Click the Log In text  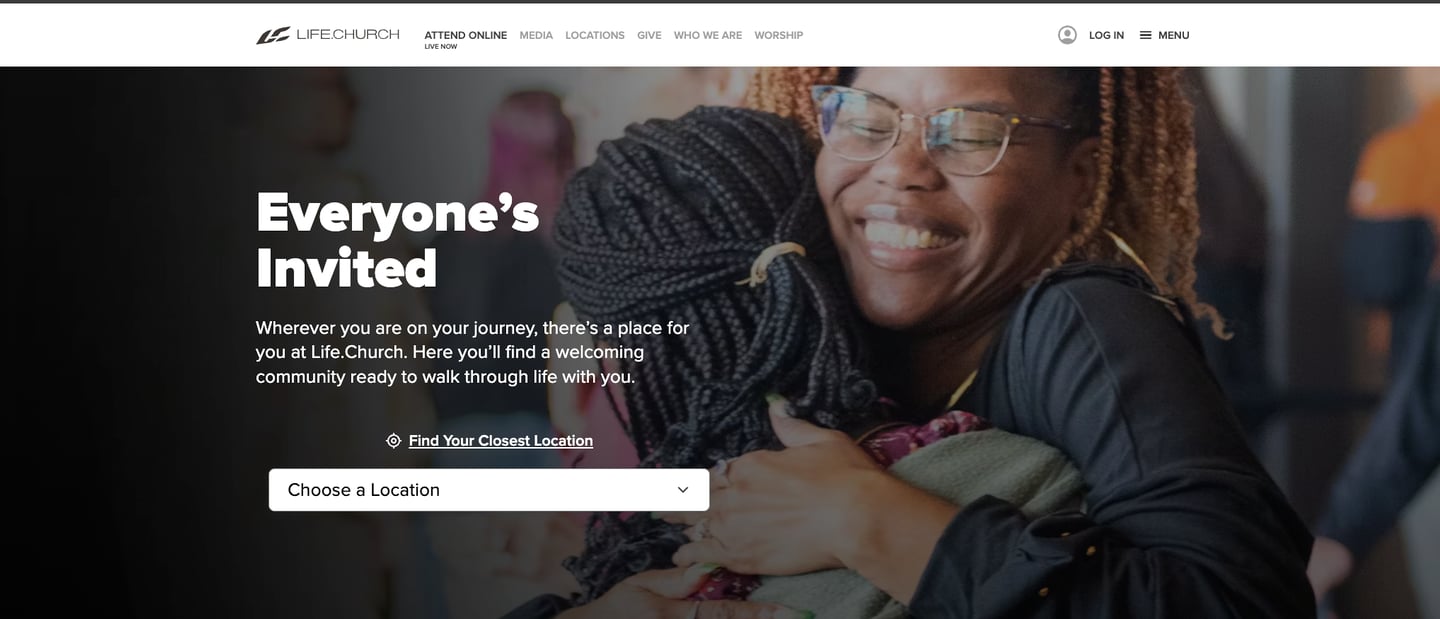coord(1106,35)
